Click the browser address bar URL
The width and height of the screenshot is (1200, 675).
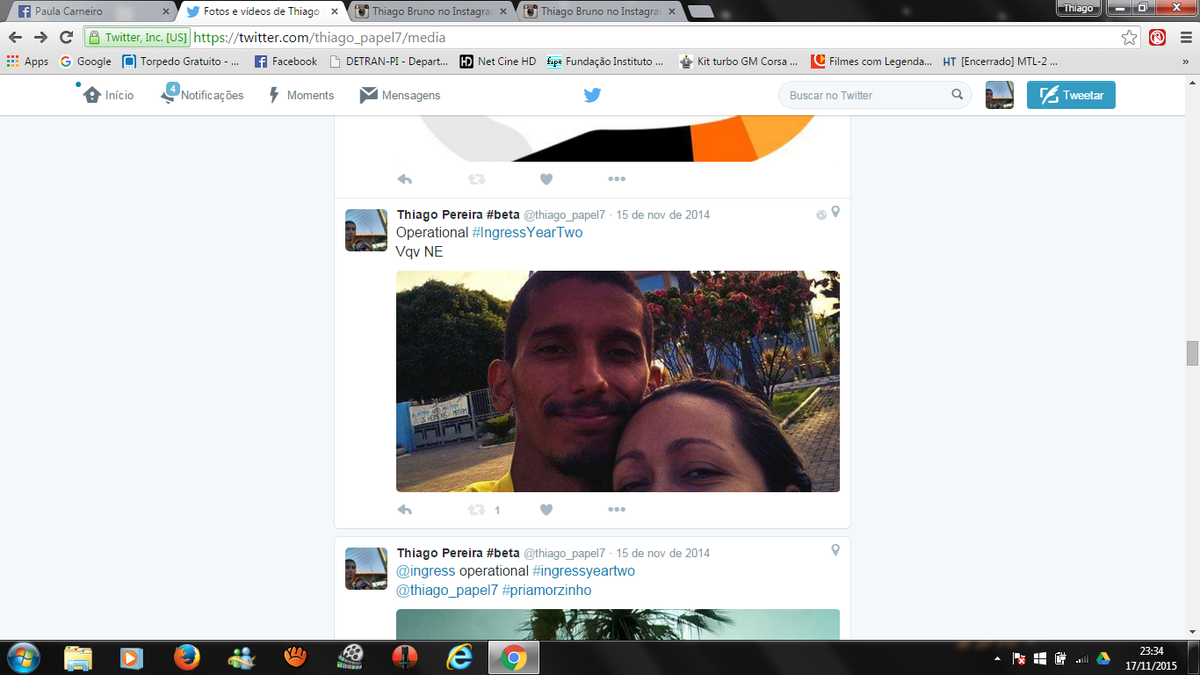point(319,37)
